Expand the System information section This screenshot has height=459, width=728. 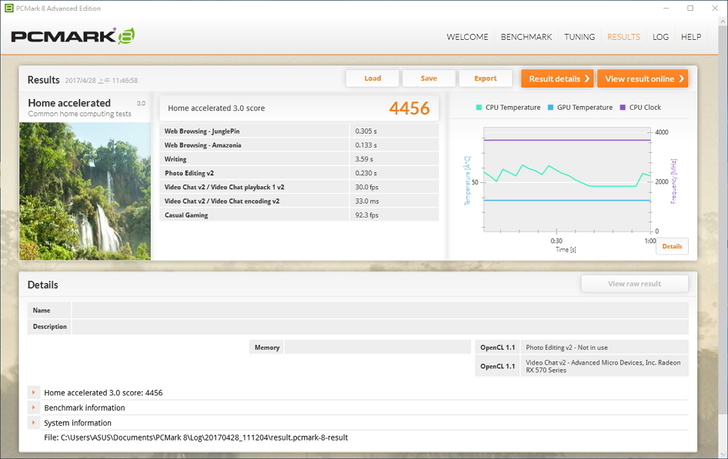34,423
